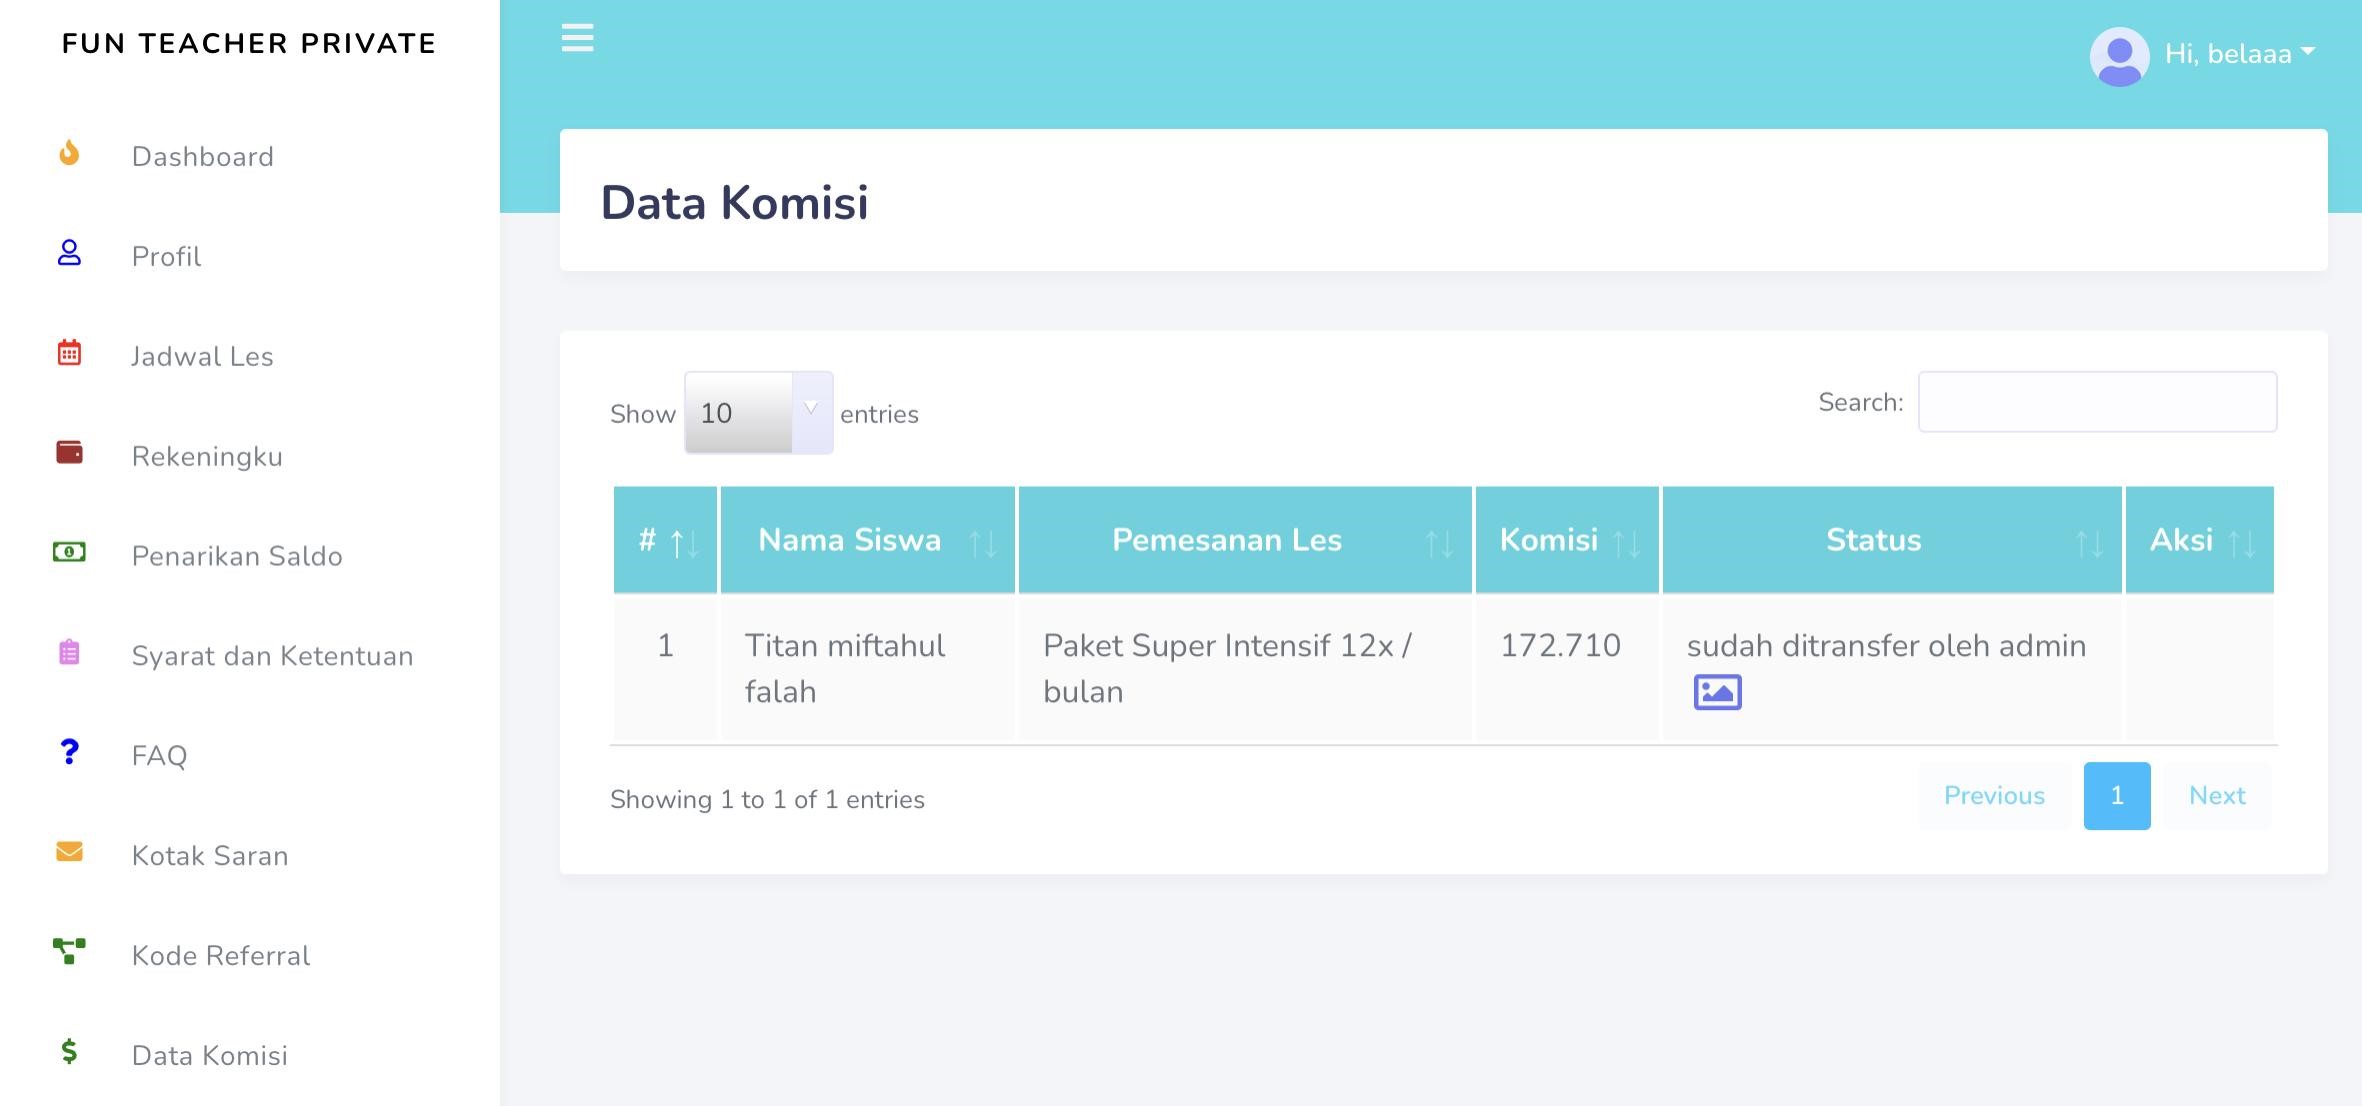2362x1106 pixels.
Task: Go to Kotak Saran menu item
Action: [x=210, y=856]
